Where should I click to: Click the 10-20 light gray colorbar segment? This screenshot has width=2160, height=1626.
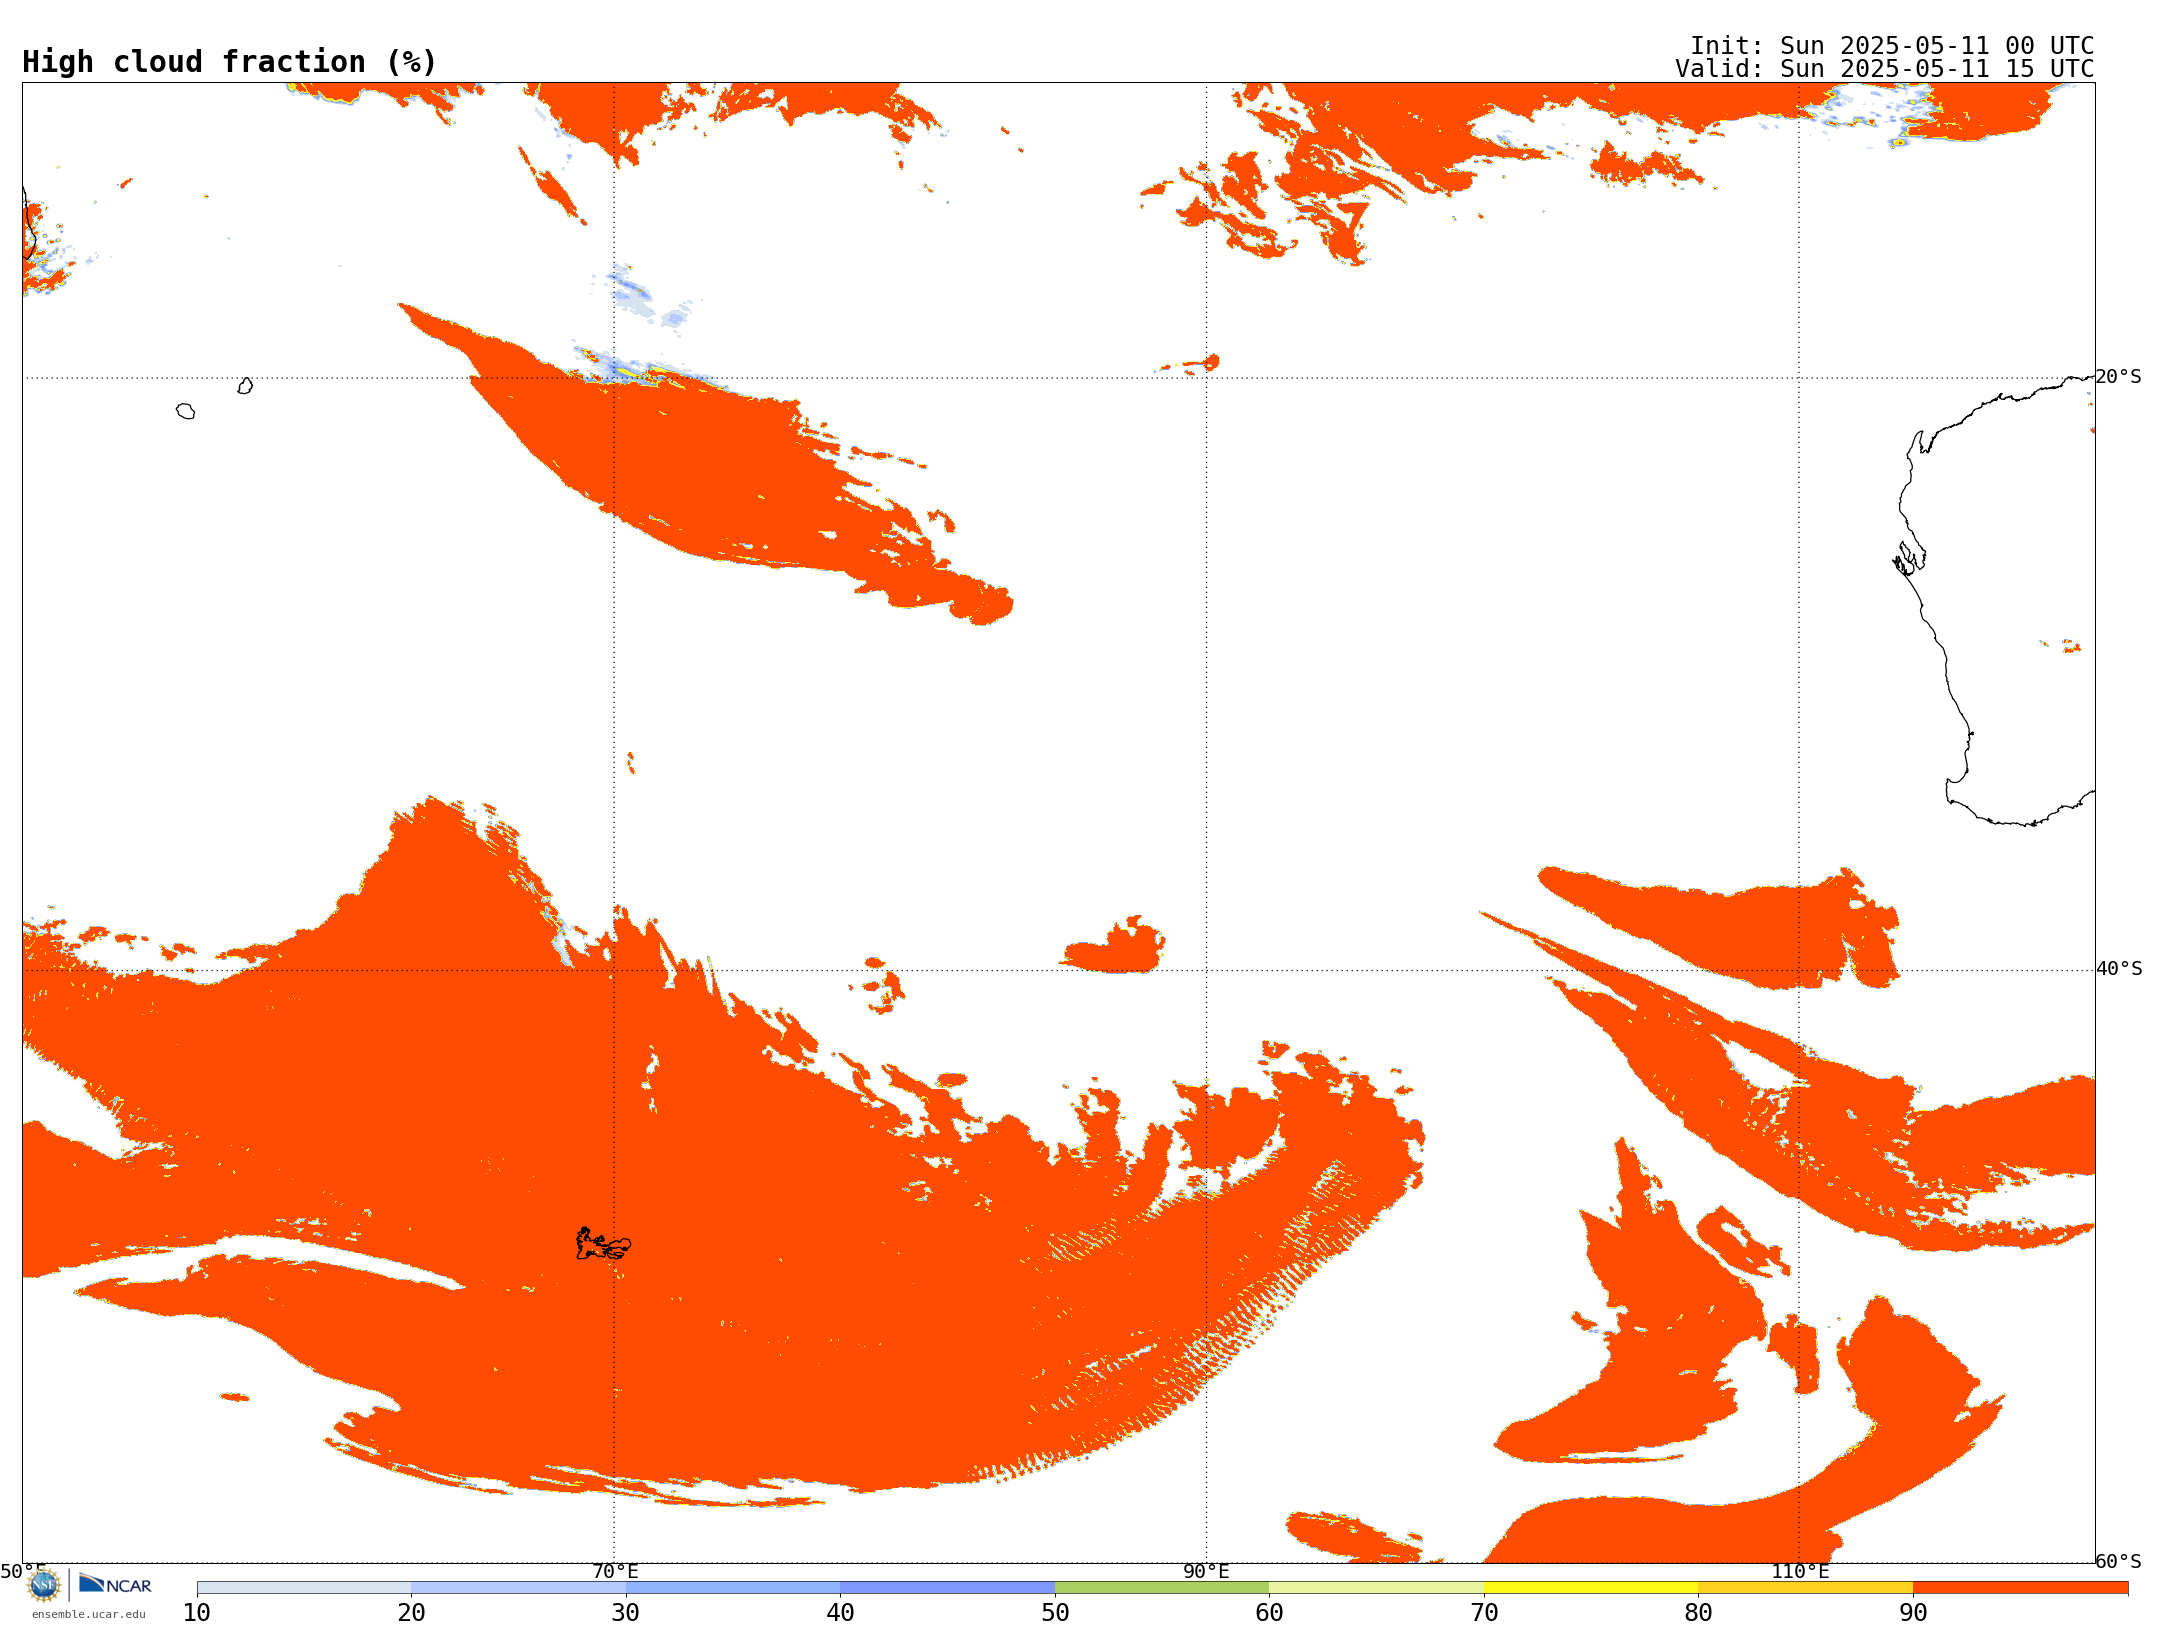304,1588
